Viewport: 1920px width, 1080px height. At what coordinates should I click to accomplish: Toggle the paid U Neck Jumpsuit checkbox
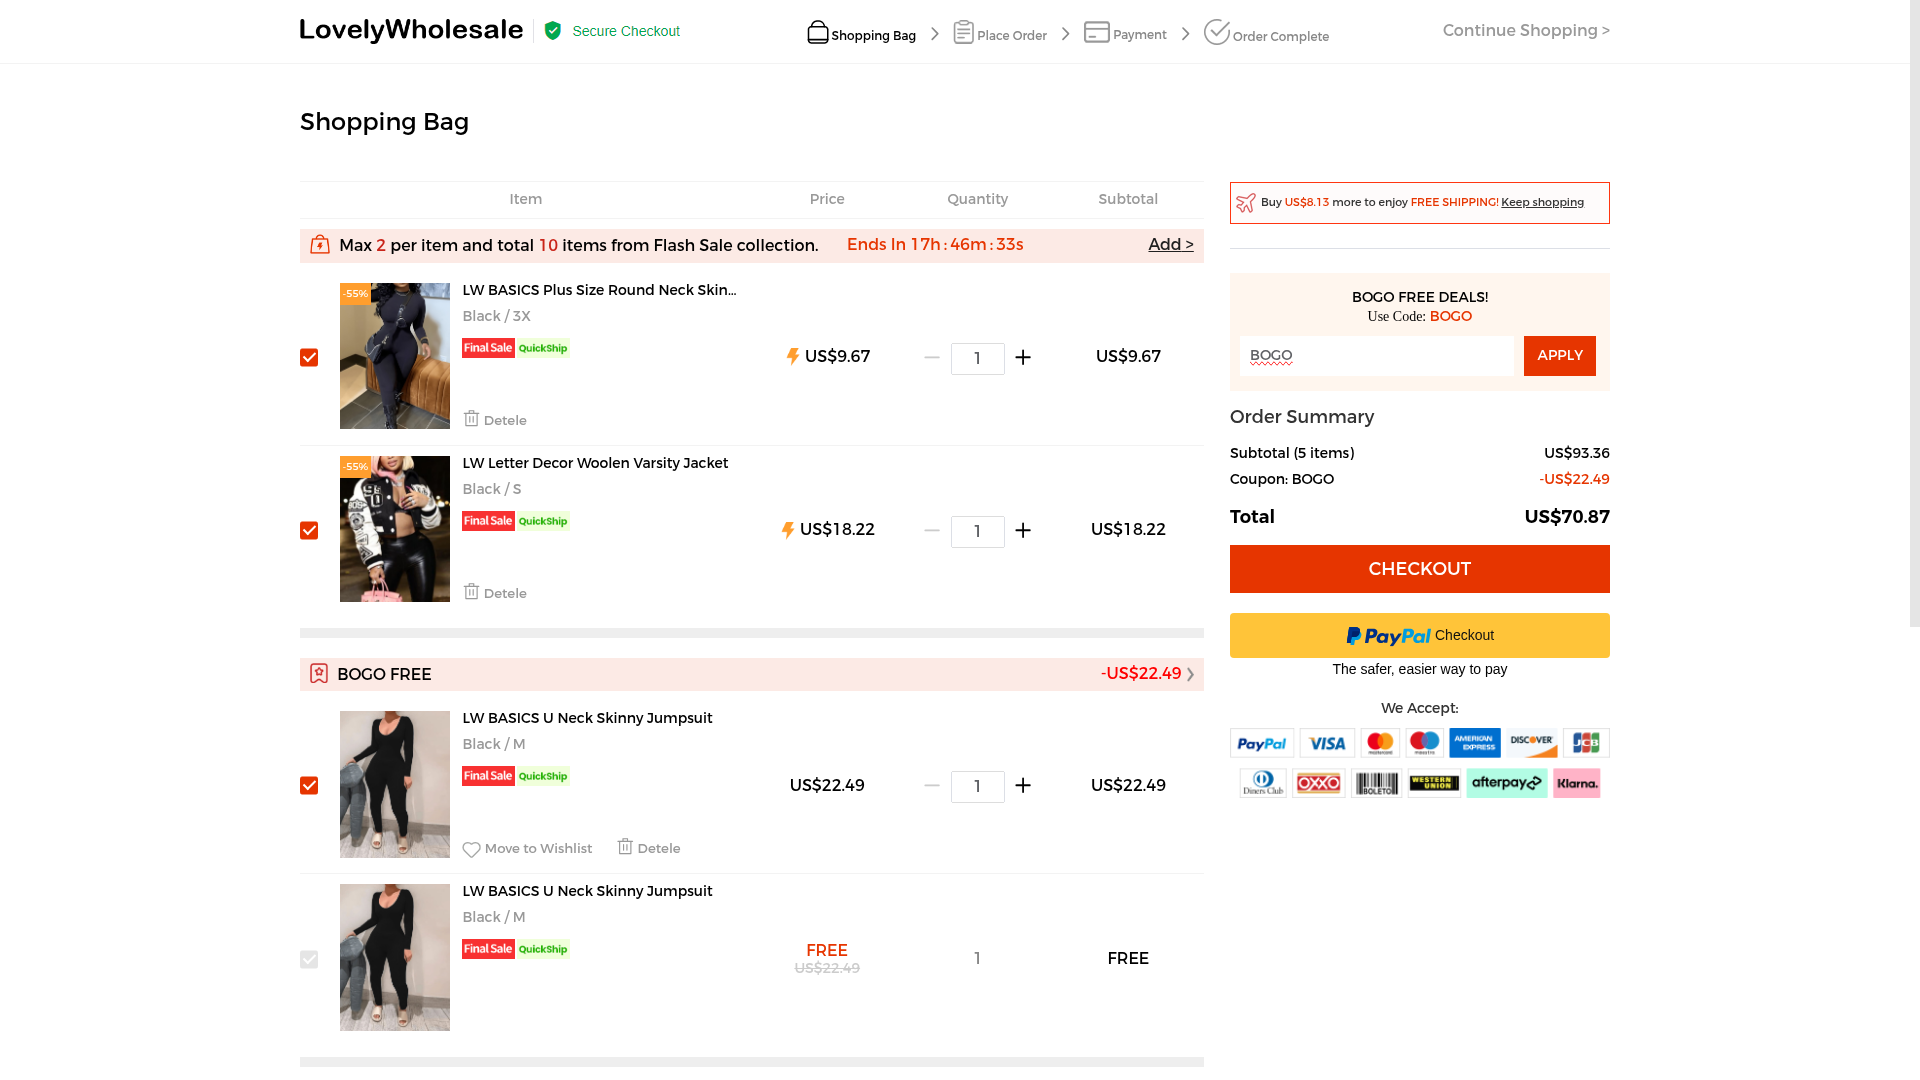(x=309, y=786)
